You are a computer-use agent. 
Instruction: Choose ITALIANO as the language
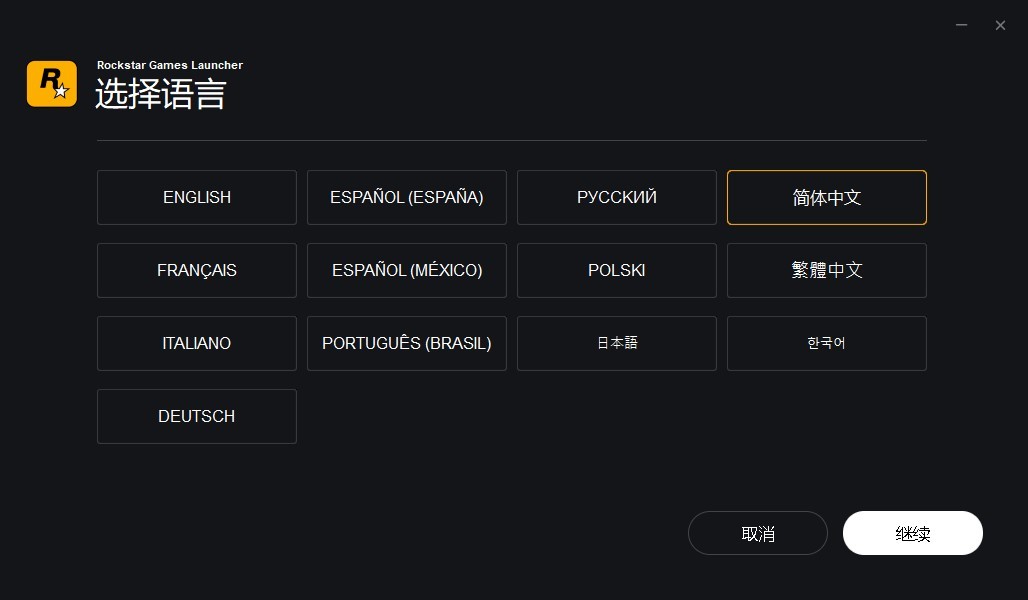(196, 343)
